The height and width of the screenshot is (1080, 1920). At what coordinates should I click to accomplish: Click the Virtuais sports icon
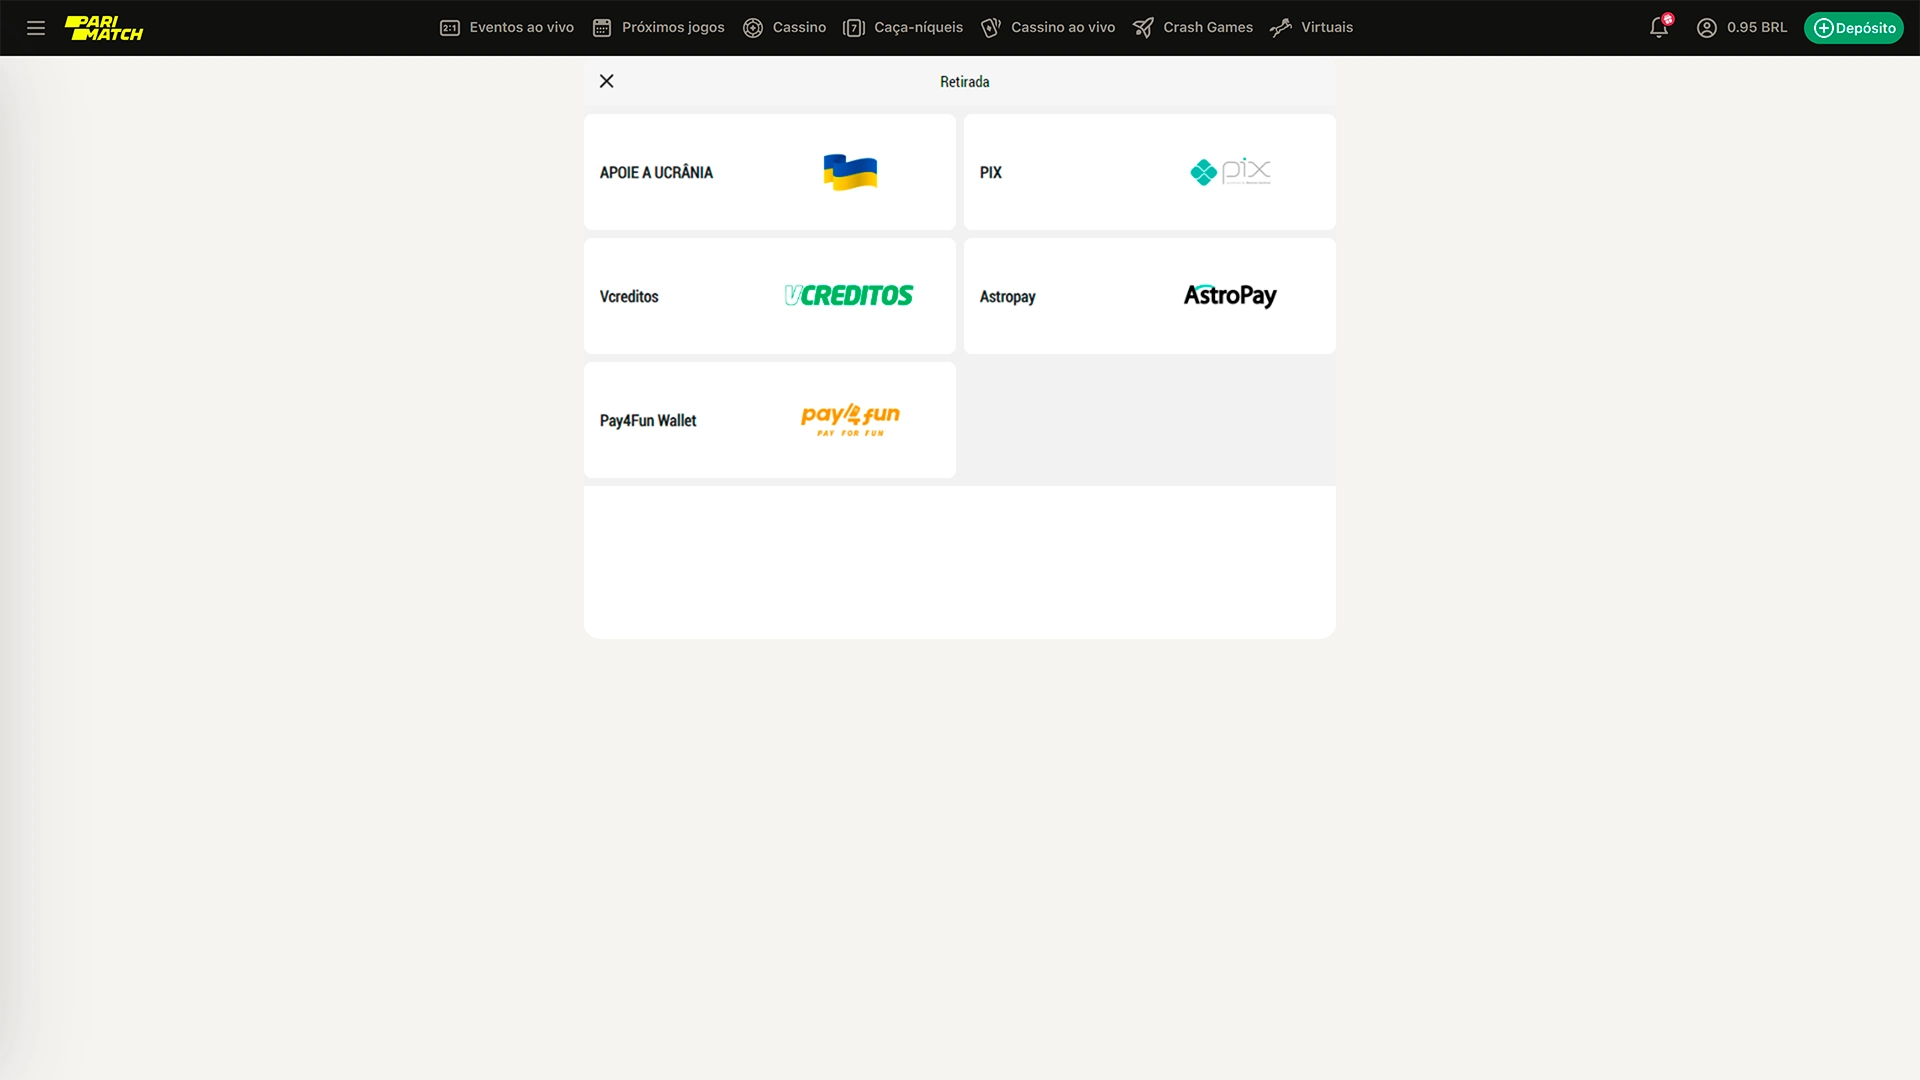pos(1281,28)
